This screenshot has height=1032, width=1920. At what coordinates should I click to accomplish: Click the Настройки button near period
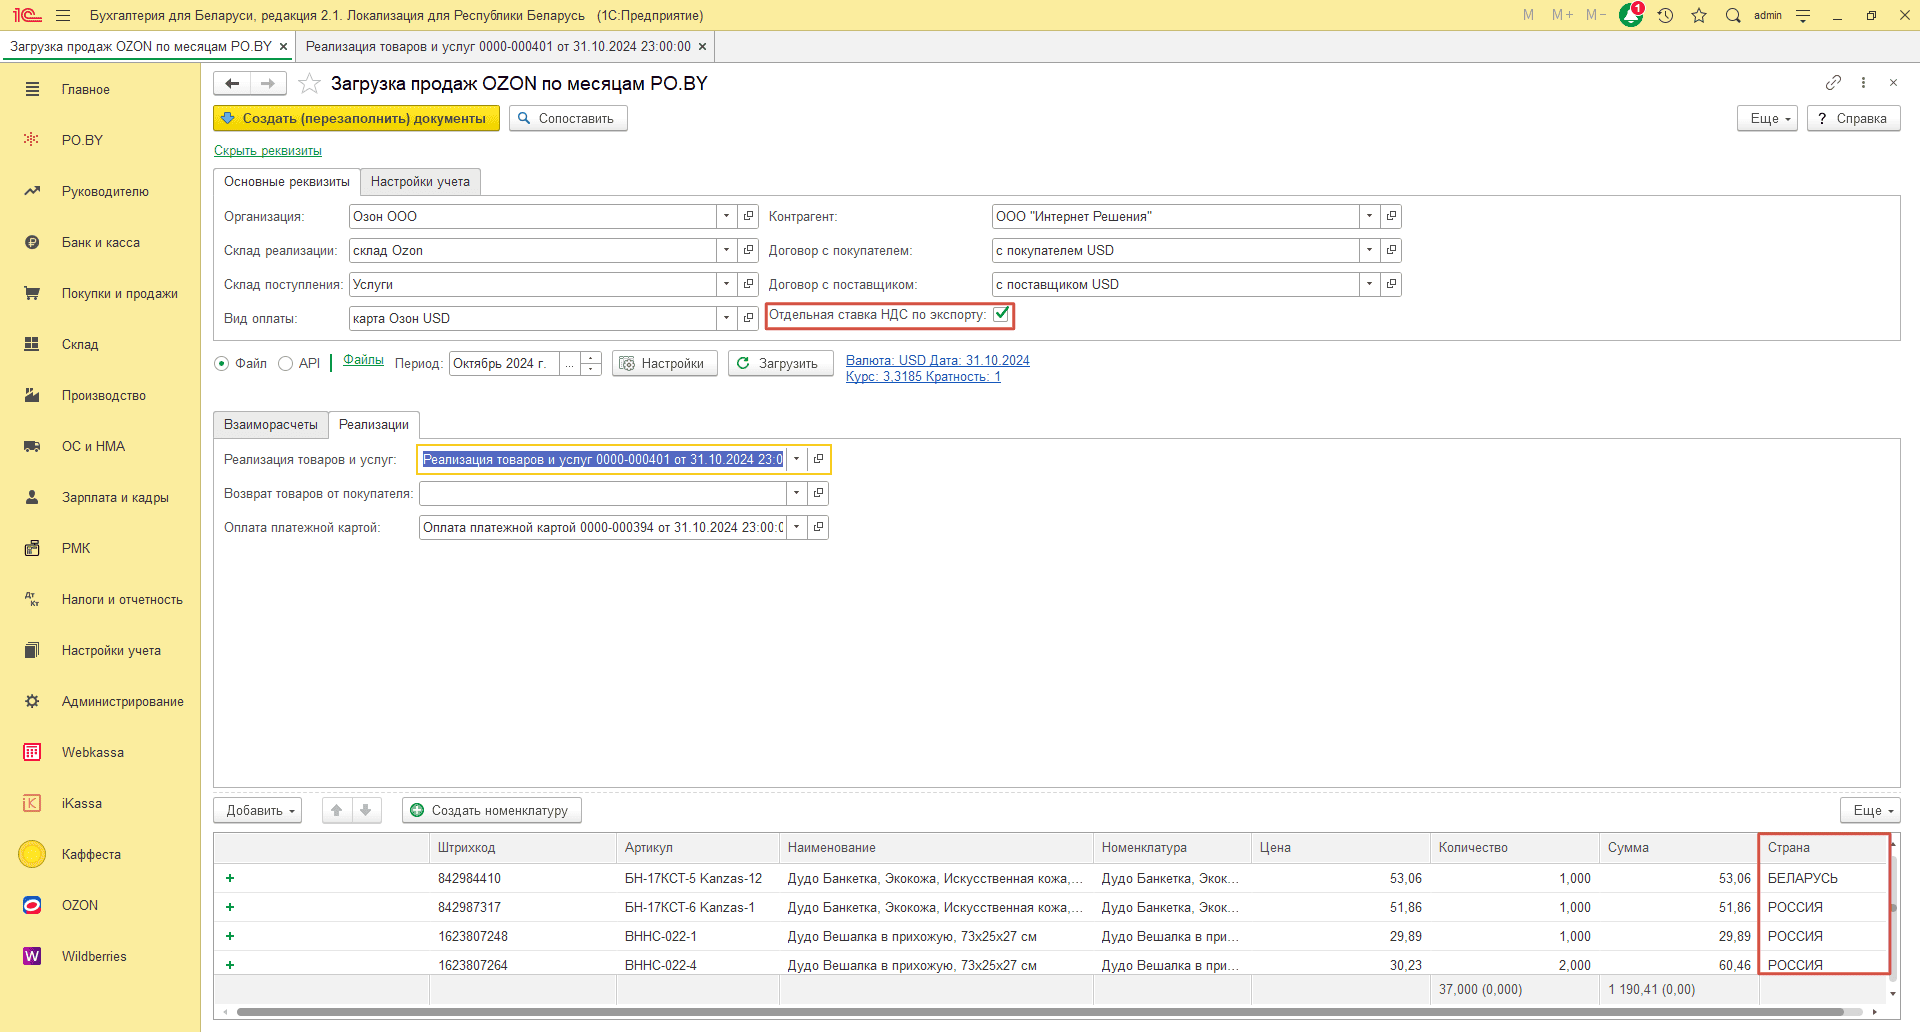pyautogui.click(x=664, y=363)
